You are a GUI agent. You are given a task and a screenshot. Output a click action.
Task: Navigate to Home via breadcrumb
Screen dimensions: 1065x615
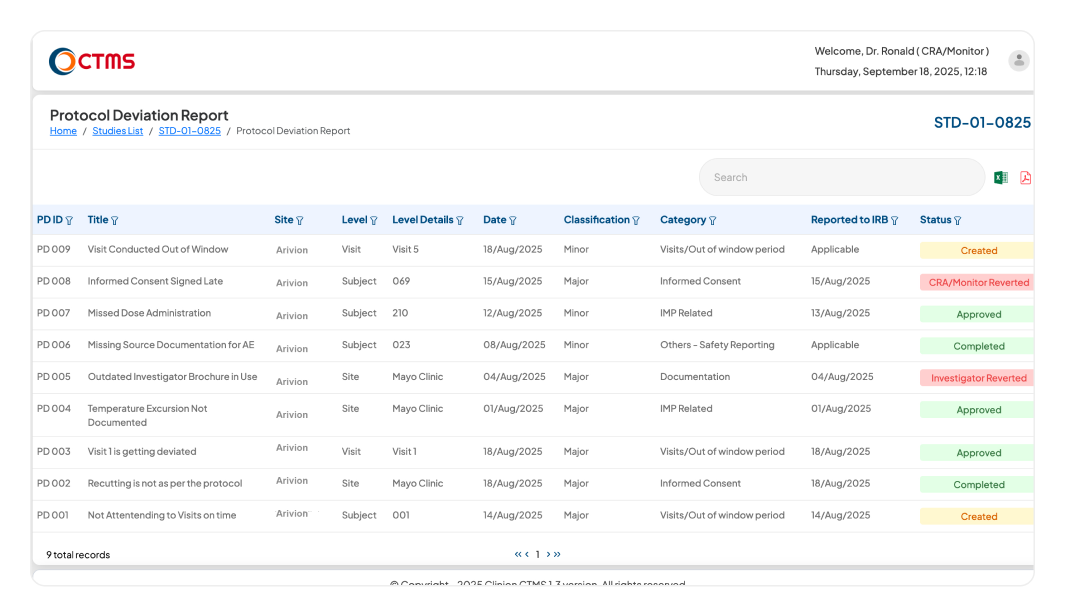[x=63, y=130]
